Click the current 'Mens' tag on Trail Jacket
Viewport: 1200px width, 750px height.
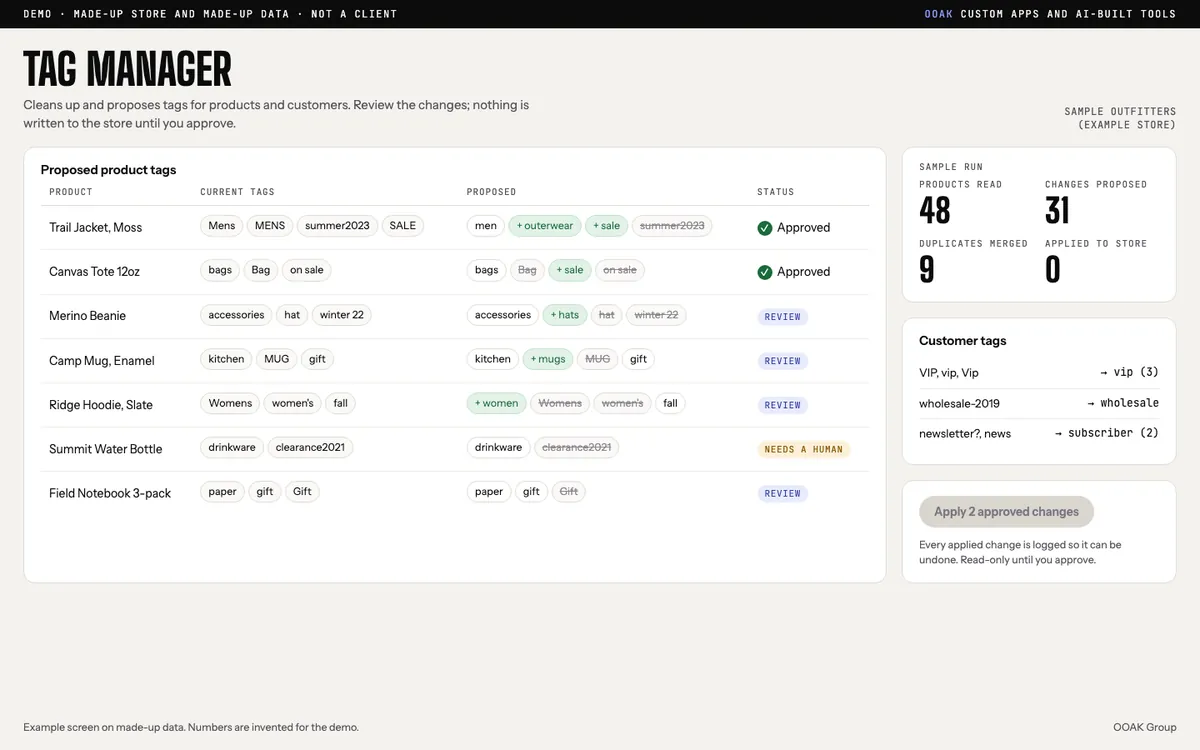[222, 226]
